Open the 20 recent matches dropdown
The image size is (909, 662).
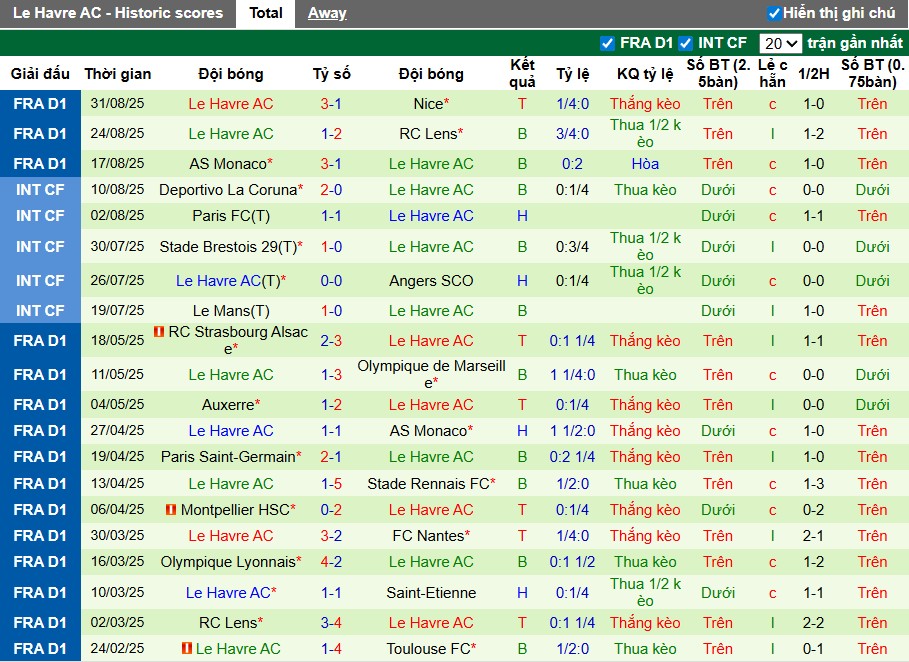780,43
